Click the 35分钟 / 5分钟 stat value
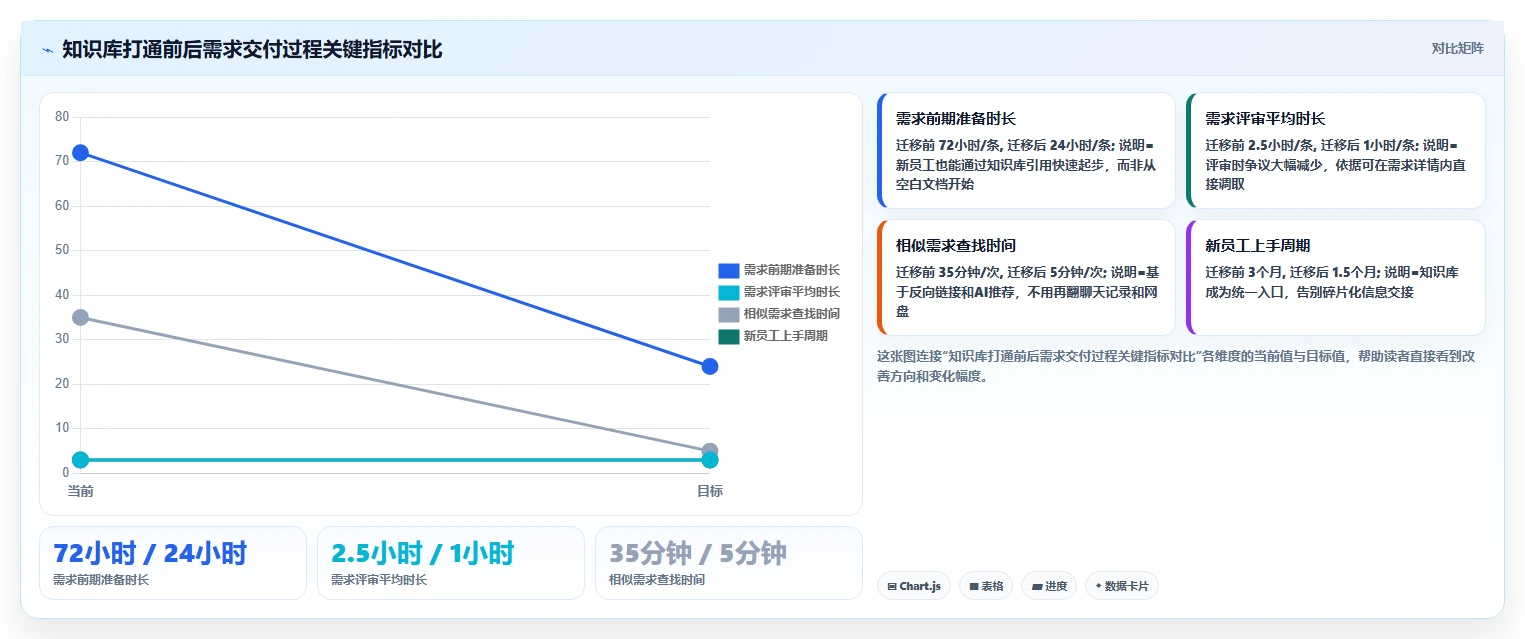 (x=698, y=553)
